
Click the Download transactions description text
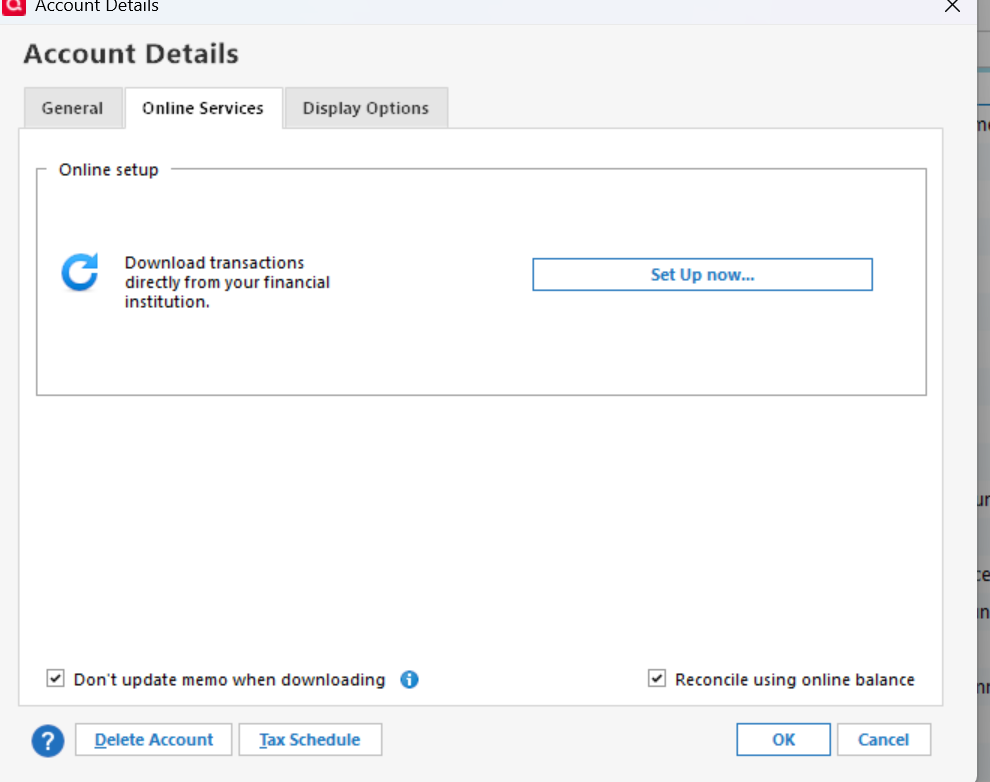(x=227, y=282)
